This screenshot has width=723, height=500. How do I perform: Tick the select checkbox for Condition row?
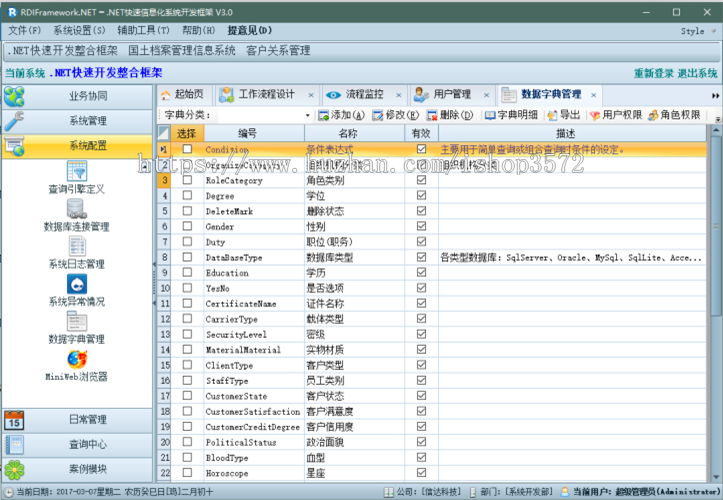tap(187, 149)
